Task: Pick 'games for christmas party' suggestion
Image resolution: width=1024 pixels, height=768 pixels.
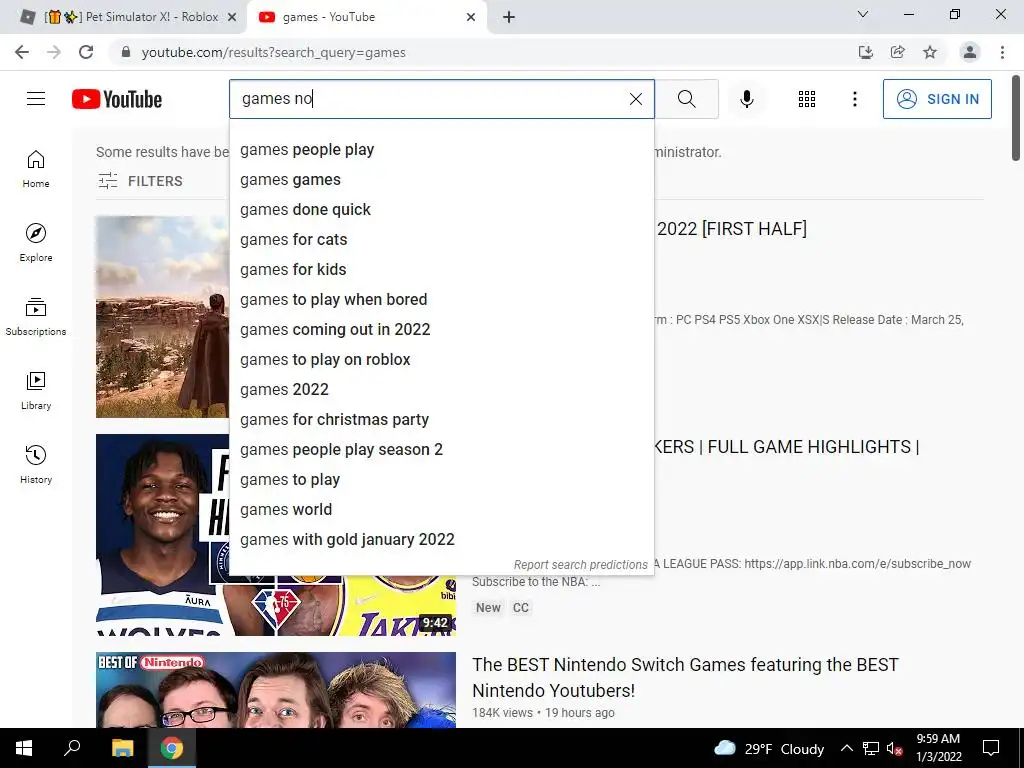Action: 441,420
